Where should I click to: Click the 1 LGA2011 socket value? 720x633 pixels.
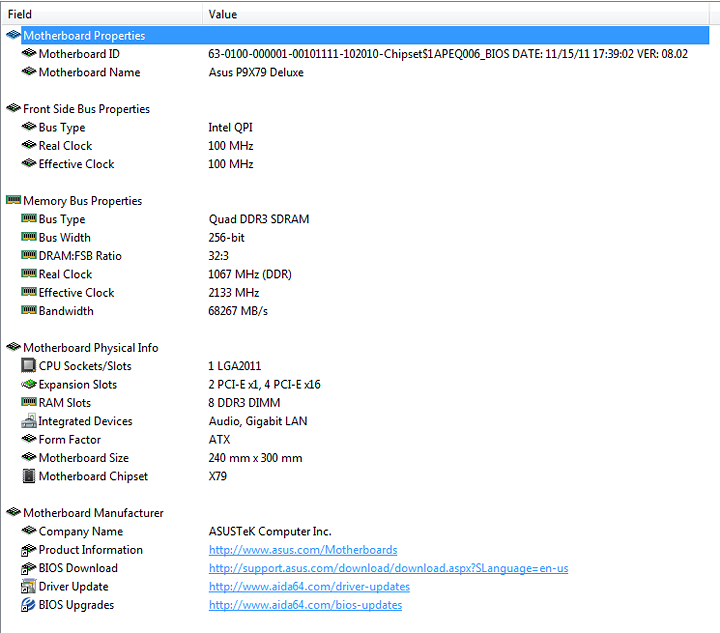tap(235, 366)
